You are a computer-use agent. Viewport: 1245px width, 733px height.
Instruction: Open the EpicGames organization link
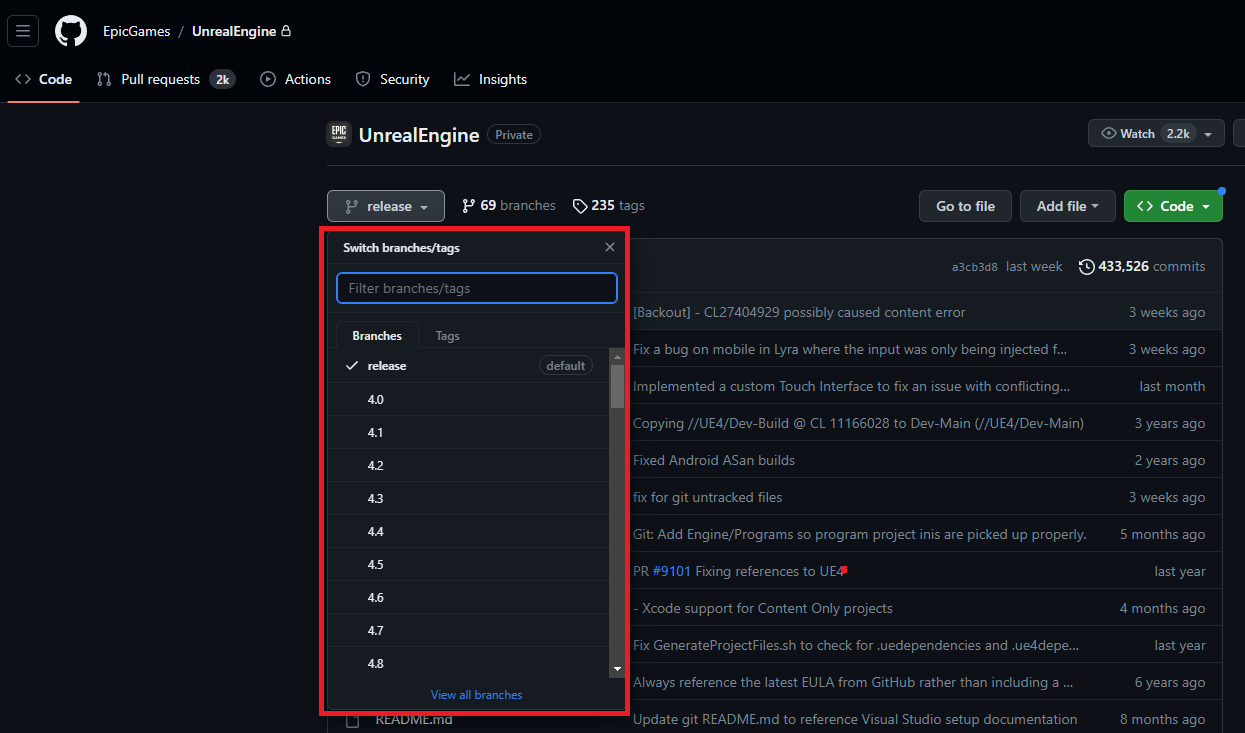pyautogui.click(x=137, y=31)
